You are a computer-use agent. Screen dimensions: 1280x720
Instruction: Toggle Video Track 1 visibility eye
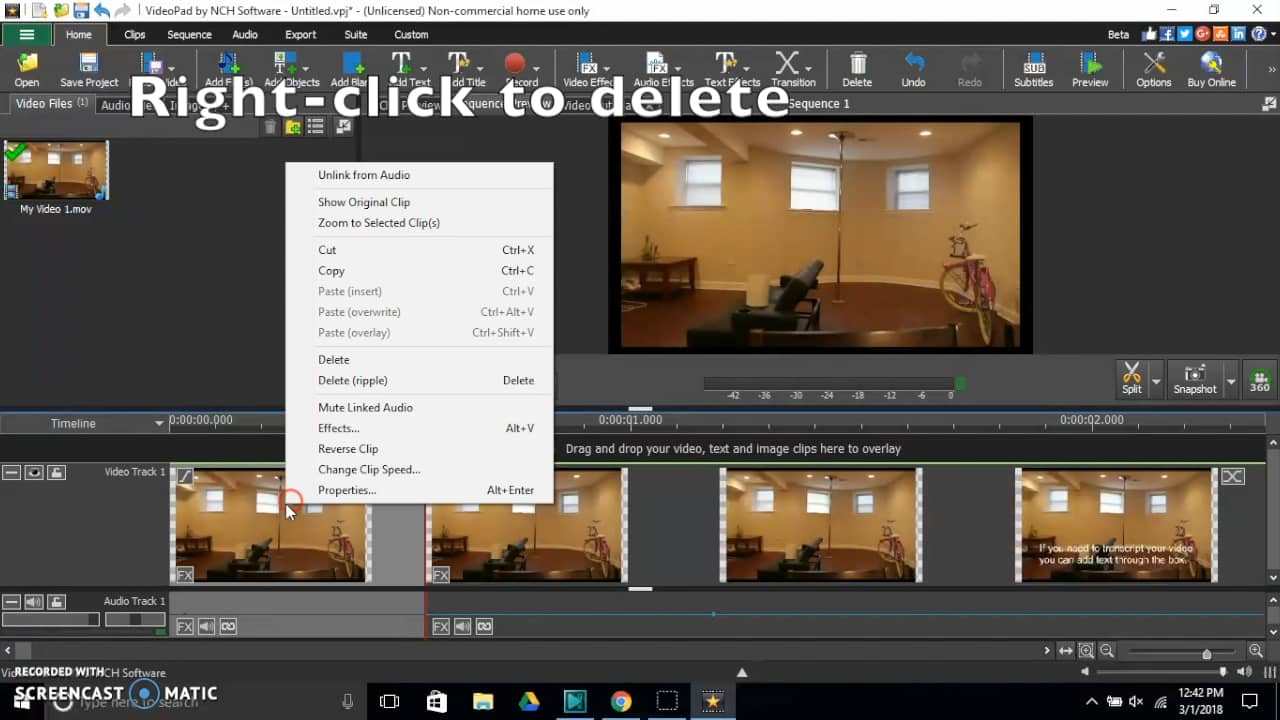pos(34,472)
